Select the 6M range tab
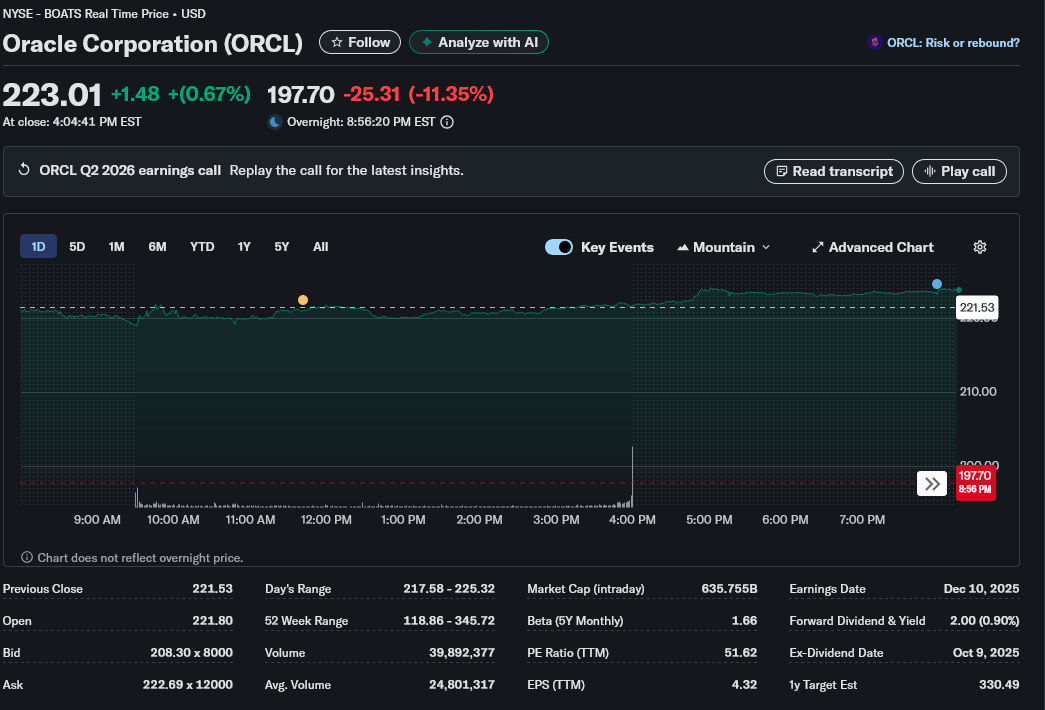 click(157, 247)
